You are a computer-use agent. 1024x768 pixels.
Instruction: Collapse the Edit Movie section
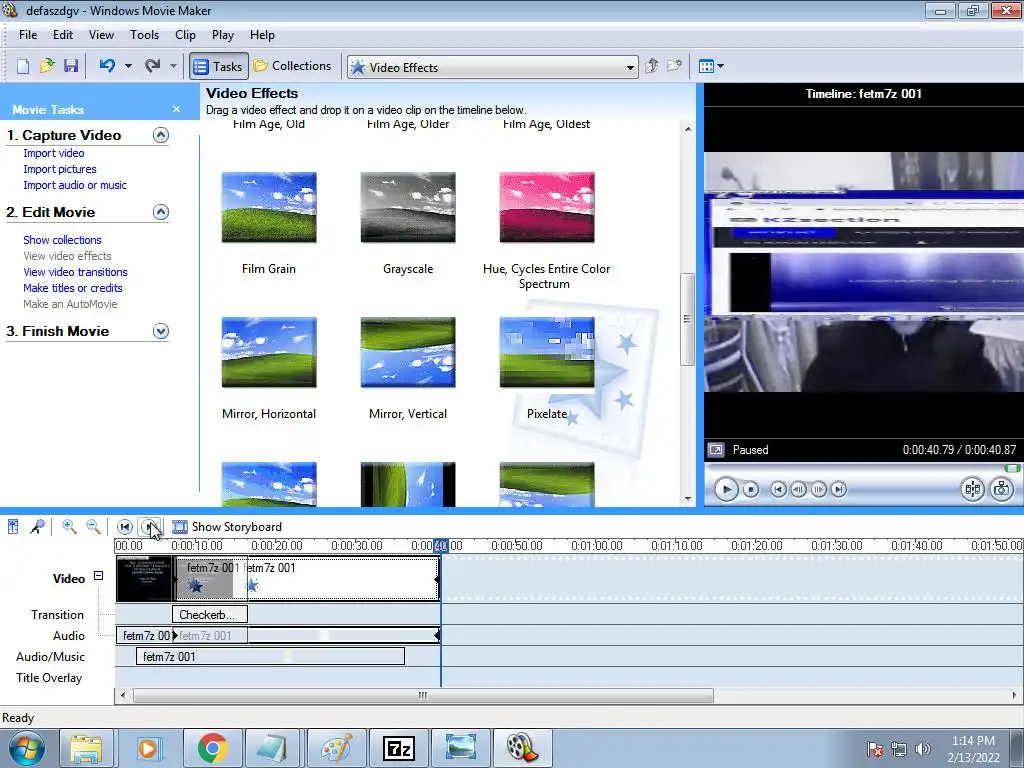tap(161, 212)
